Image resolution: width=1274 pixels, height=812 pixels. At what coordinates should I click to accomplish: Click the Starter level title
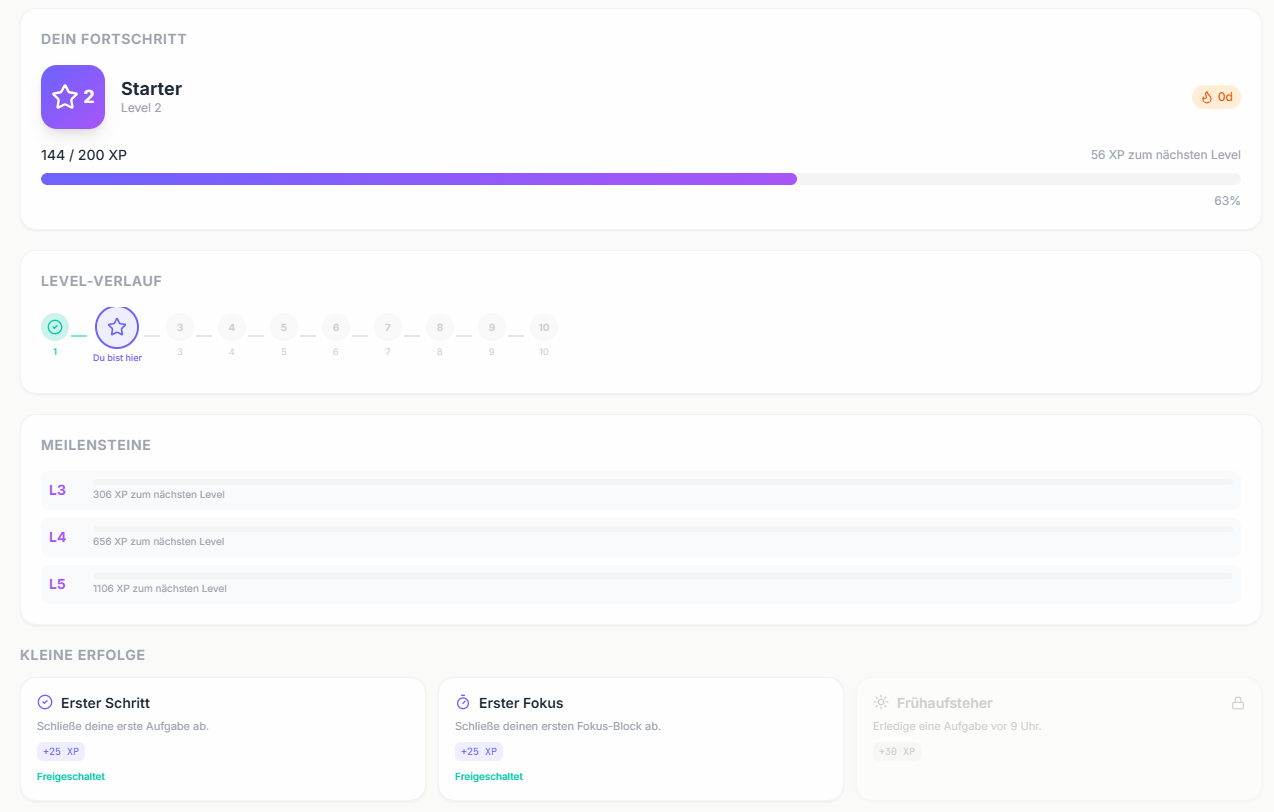tap(151, 89)
